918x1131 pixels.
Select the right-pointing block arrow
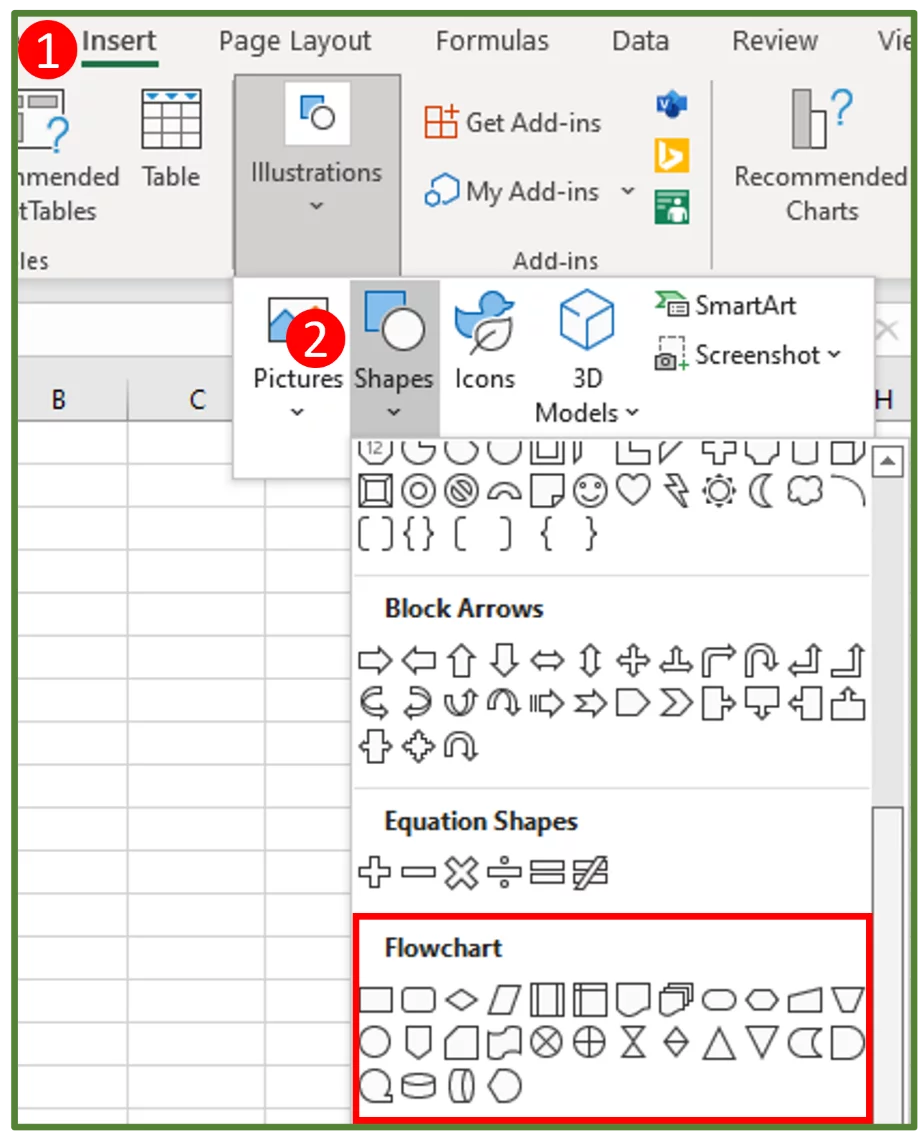(376, 661)
